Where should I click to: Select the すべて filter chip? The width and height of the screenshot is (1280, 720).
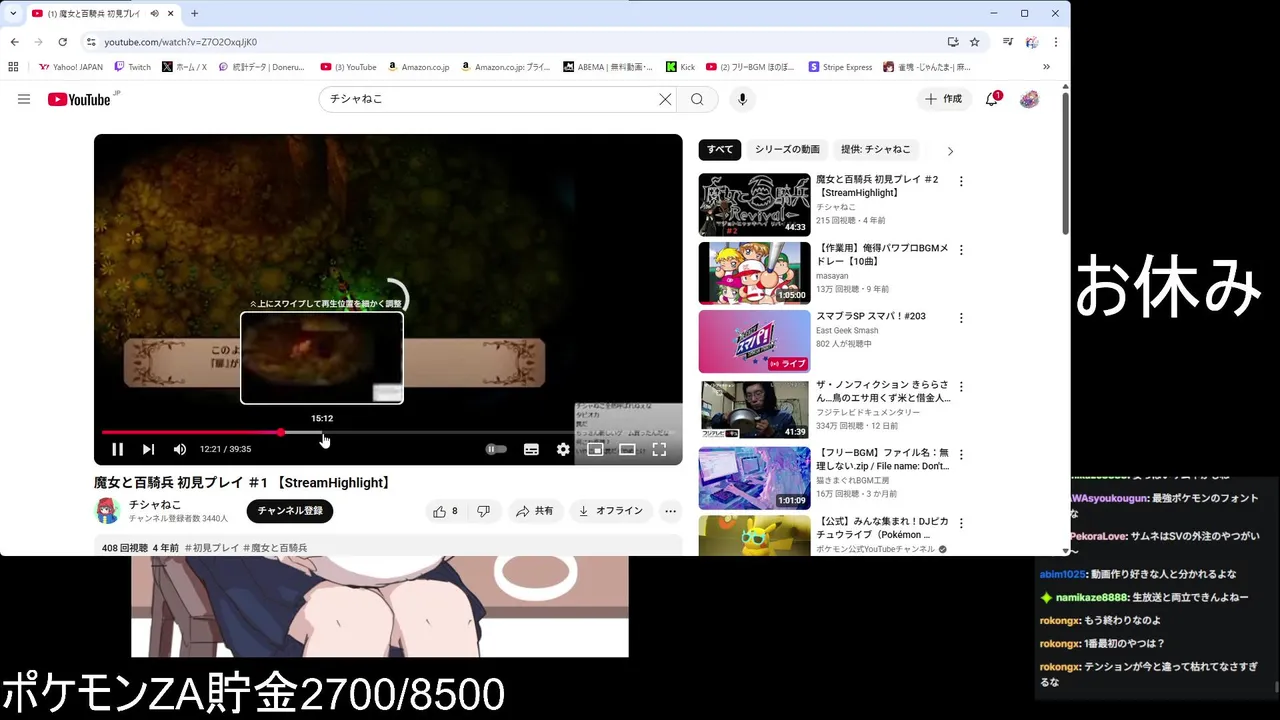pyautogui.click(x=720, y=150)
